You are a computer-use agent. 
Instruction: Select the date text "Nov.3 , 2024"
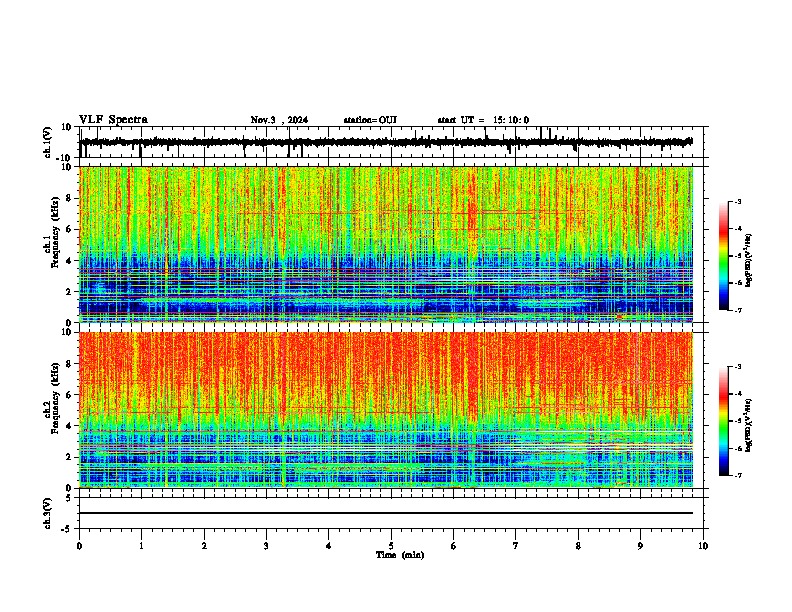pos(279,120)
